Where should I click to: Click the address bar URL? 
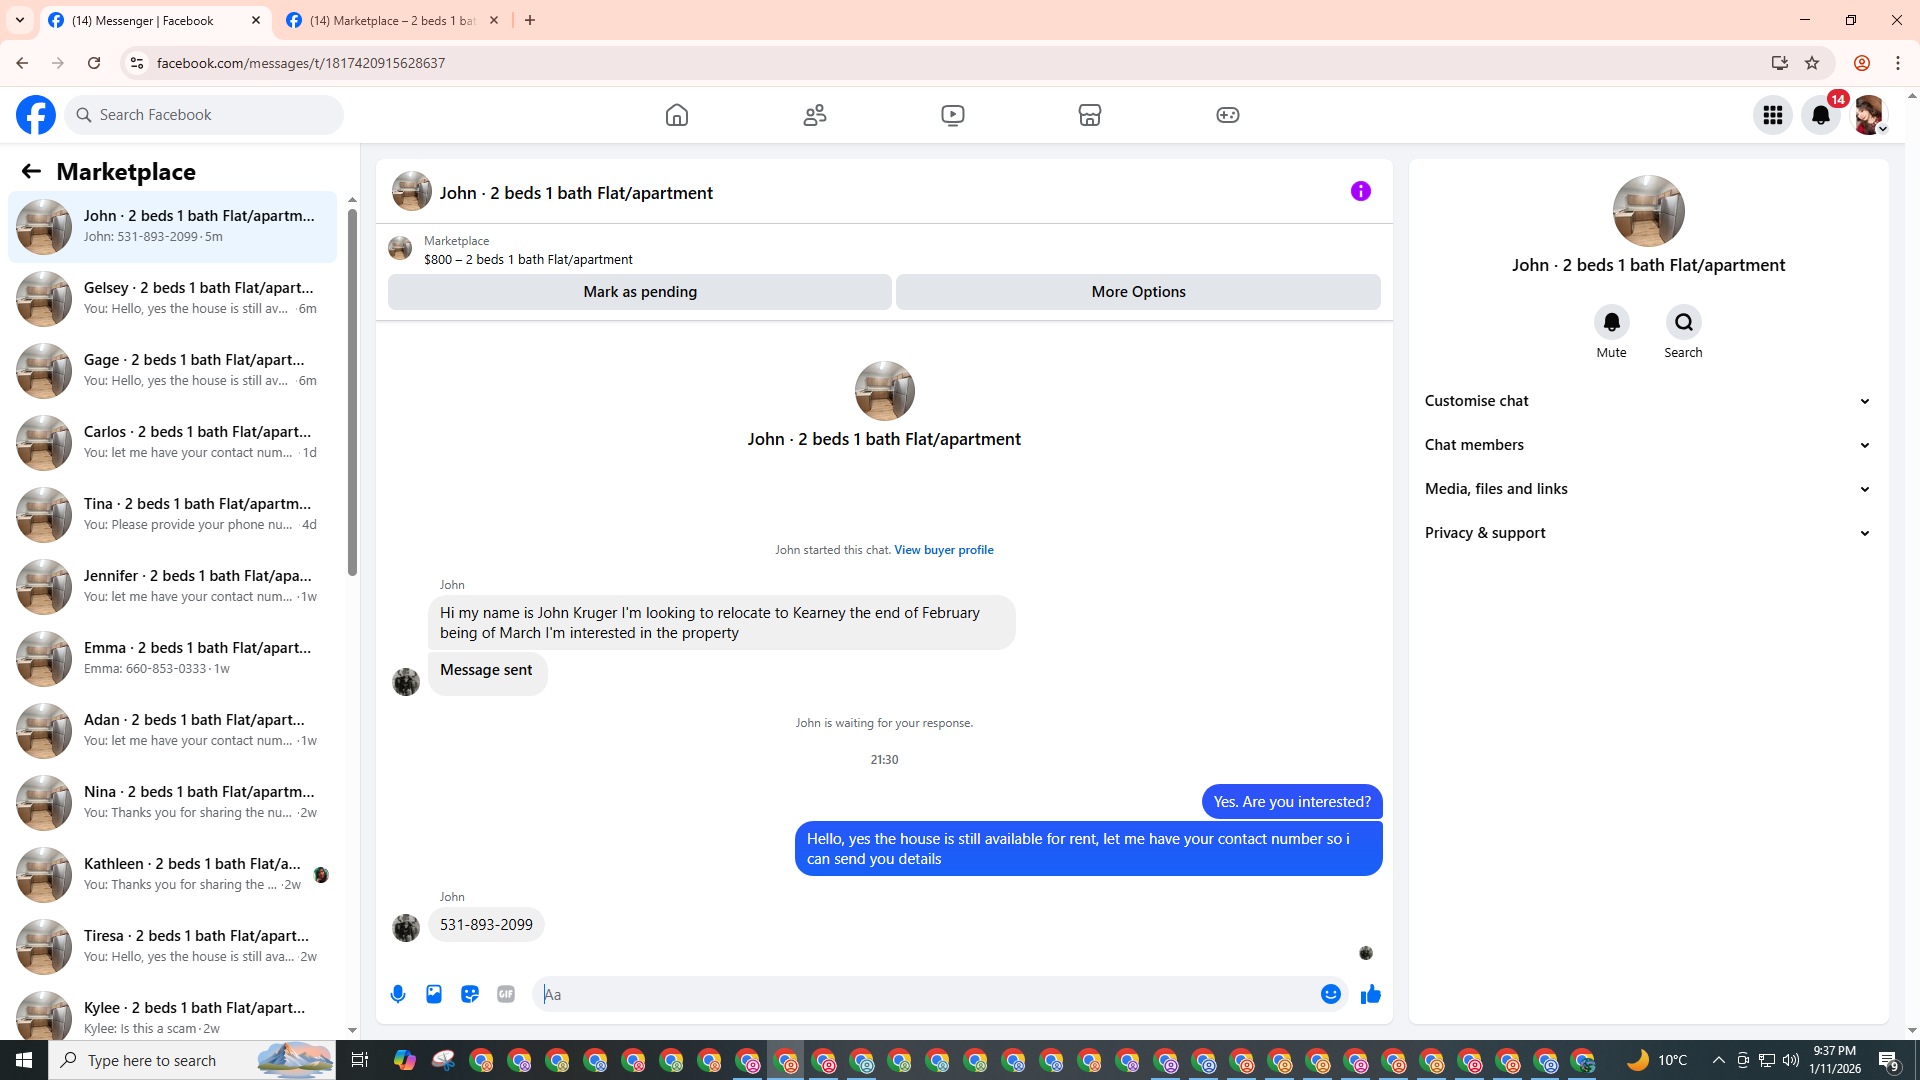click(x=301, y=63)
